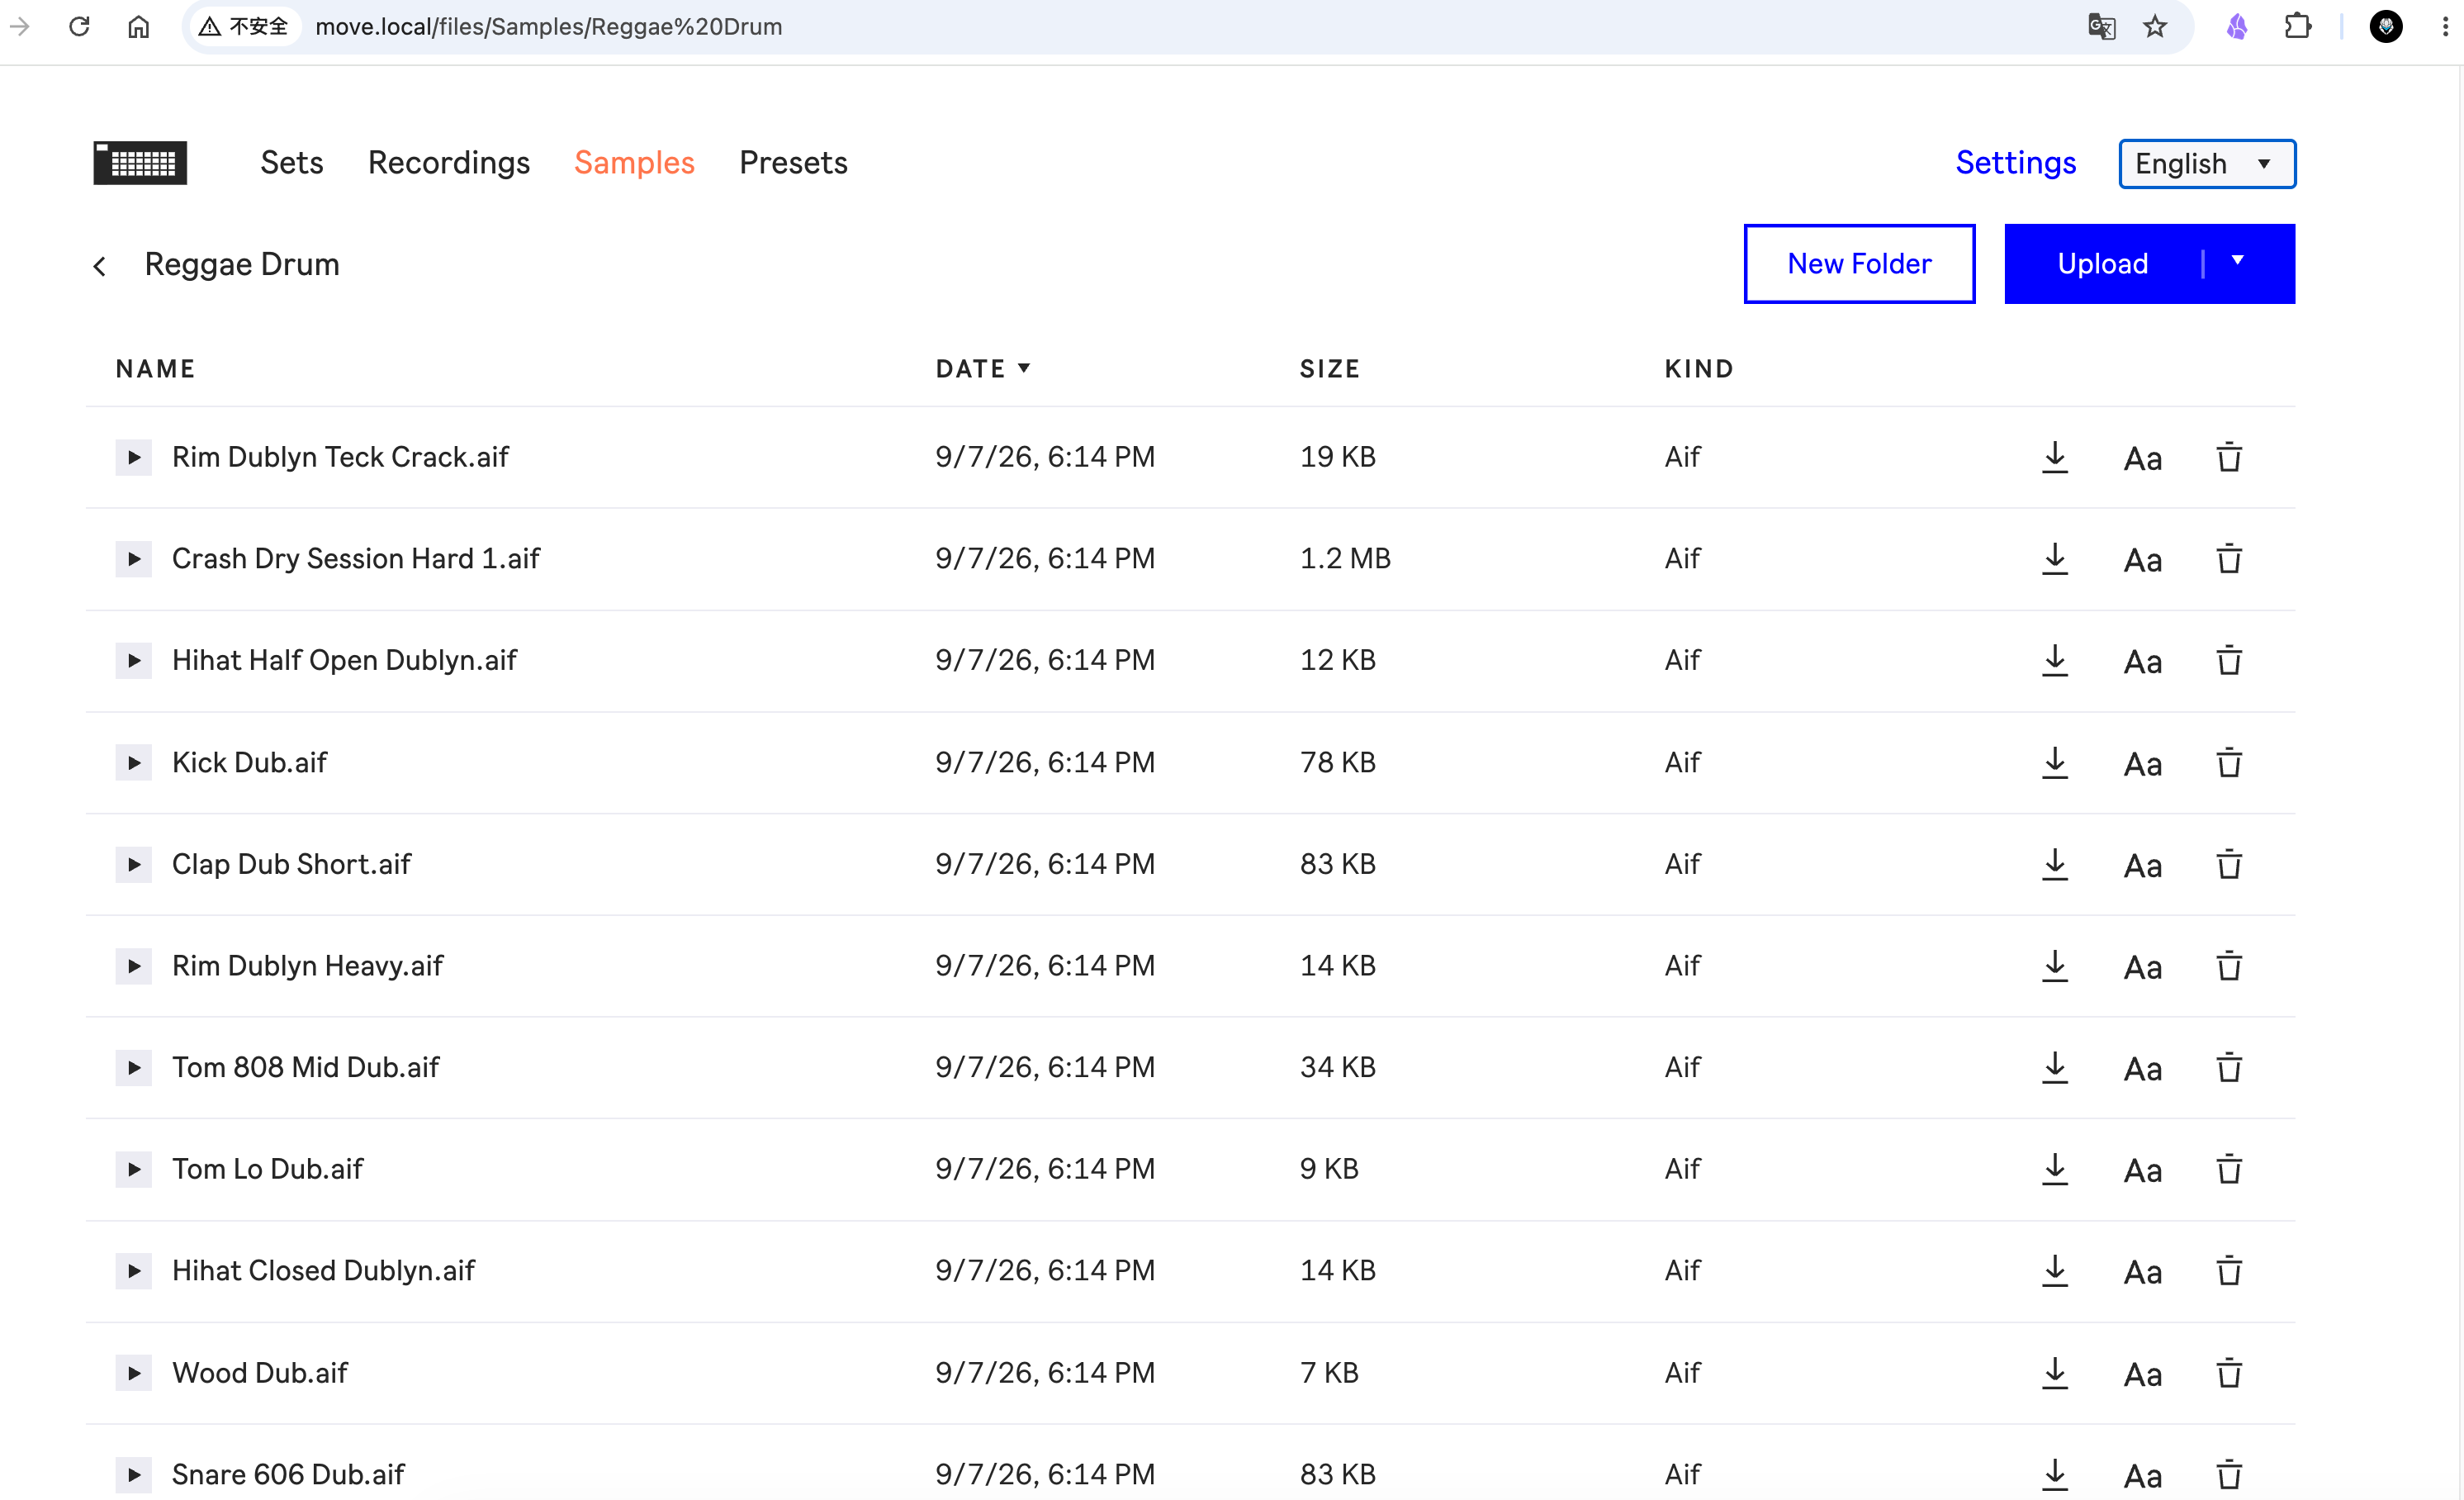Switch to the Samples tab

click(x=634, y=163)
